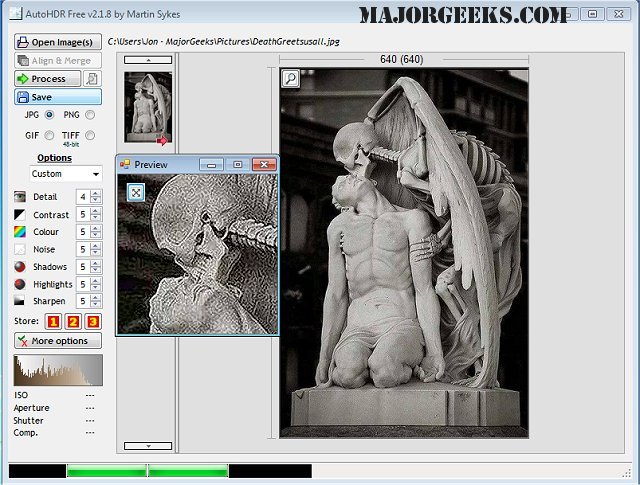Screen dimensions: 640x485
Task: Click the Align & Merge button
Action: coord(58,60)
